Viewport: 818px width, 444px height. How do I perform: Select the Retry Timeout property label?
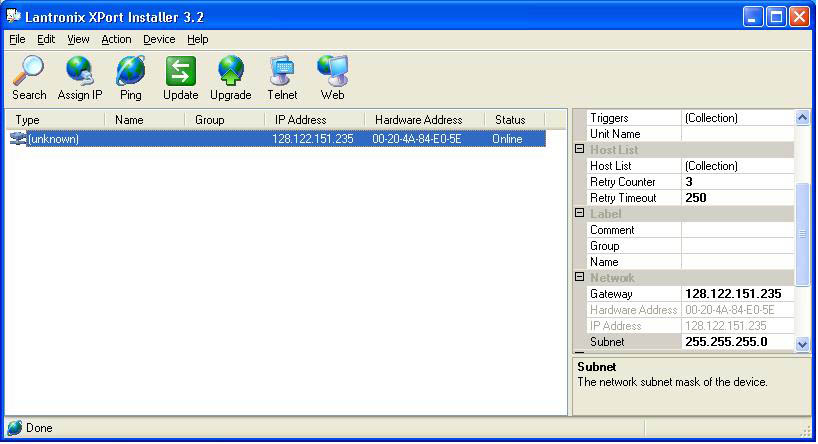623,198
